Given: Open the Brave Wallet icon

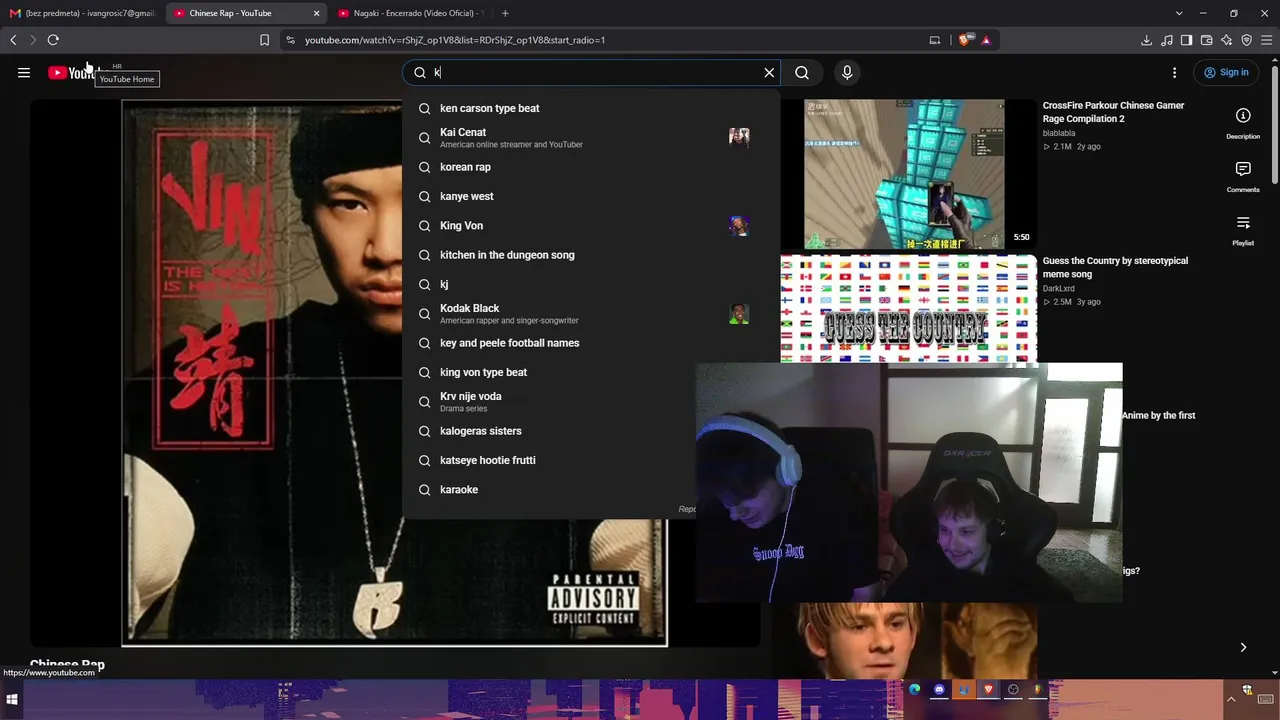Looking at the screenshot, I should [x=1206, y=40].
